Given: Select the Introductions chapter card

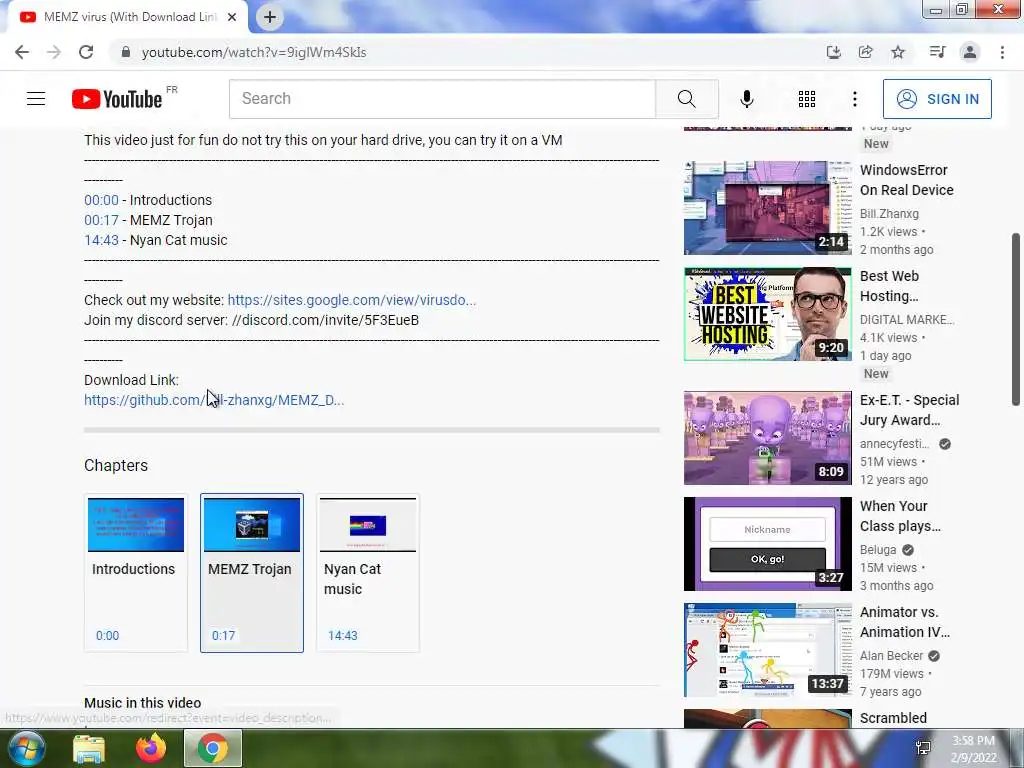Looking at the screenshot, I should click(x=136, y=573).
